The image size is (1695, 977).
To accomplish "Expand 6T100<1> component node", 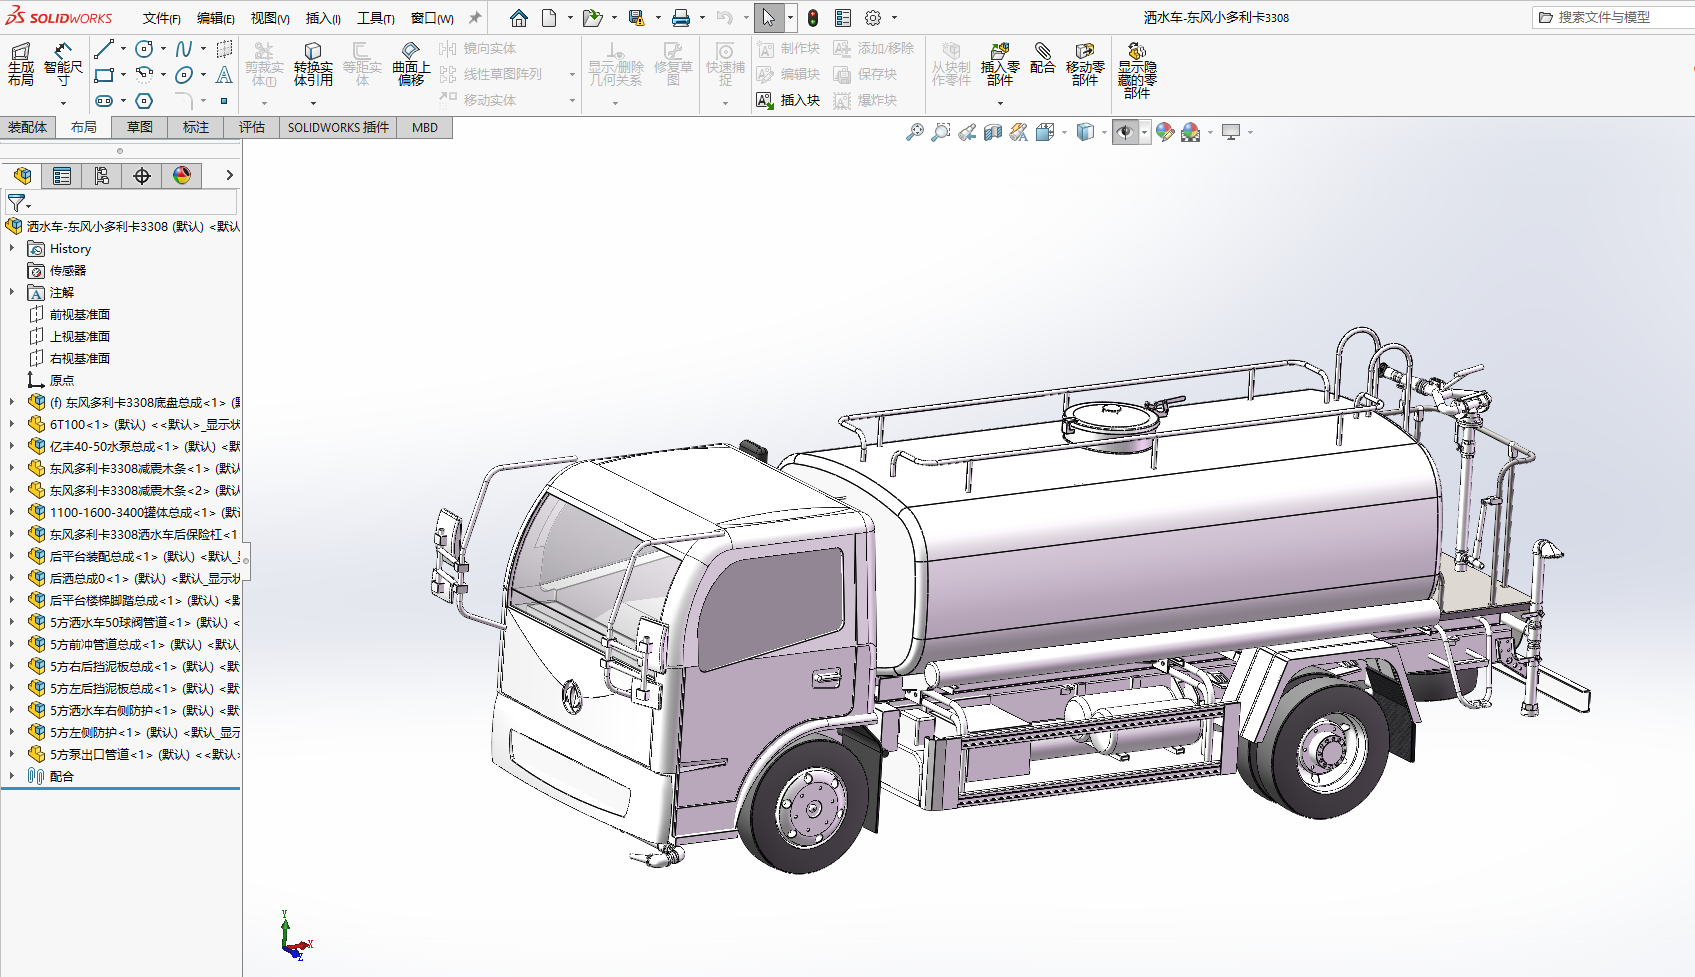I will pos(12,424).
